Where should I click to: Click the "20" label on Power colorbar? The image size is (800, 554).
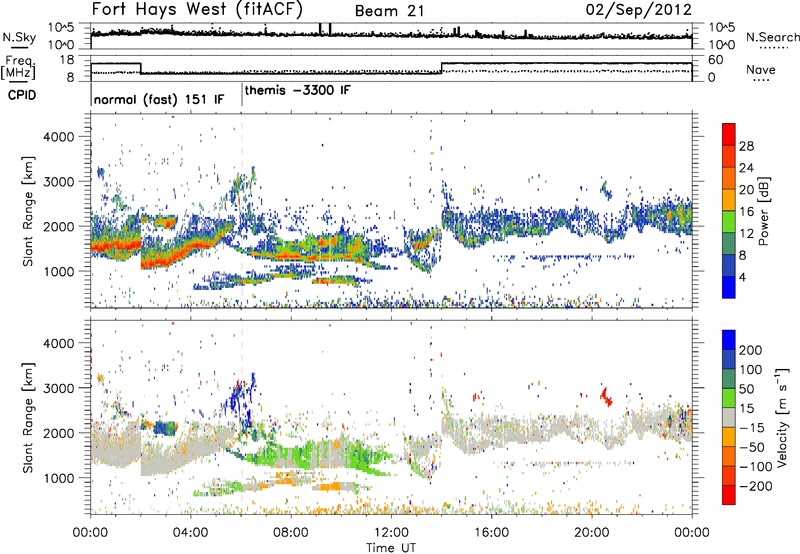tap(746, 190)
